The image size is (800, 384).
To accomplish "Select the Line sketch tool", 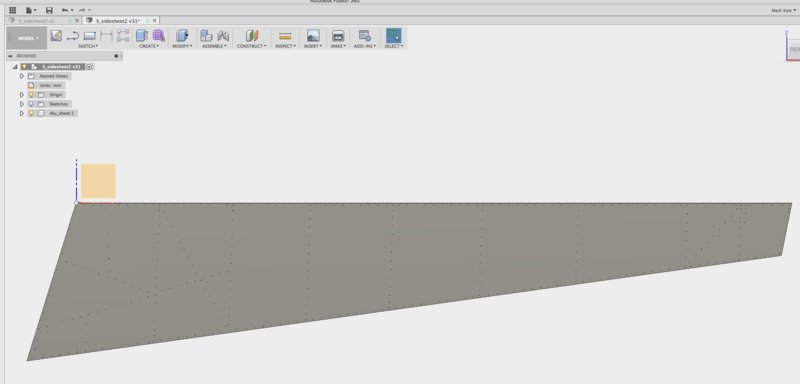I will click(x=73, y=36).
